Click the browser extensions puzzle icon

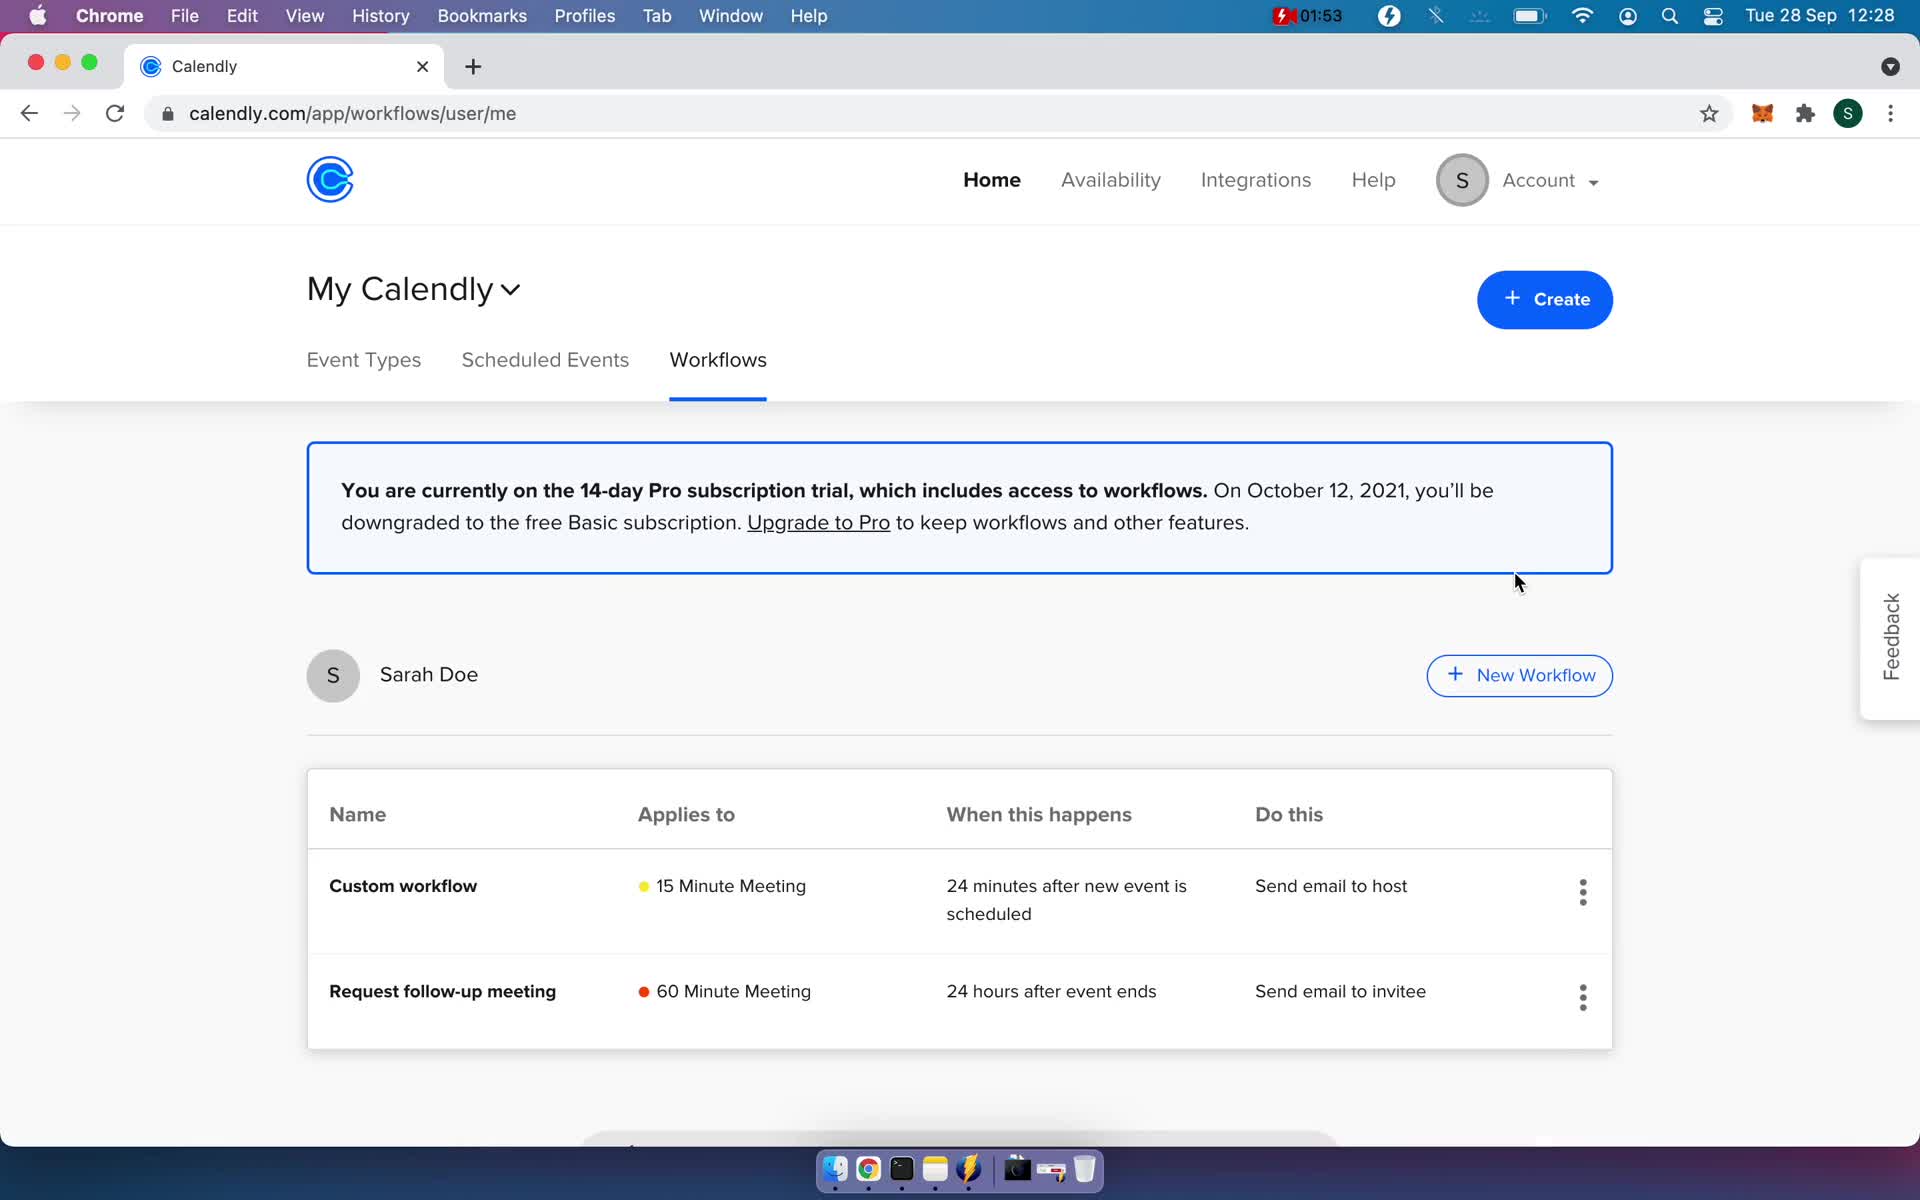click(x=1807, y=112)
